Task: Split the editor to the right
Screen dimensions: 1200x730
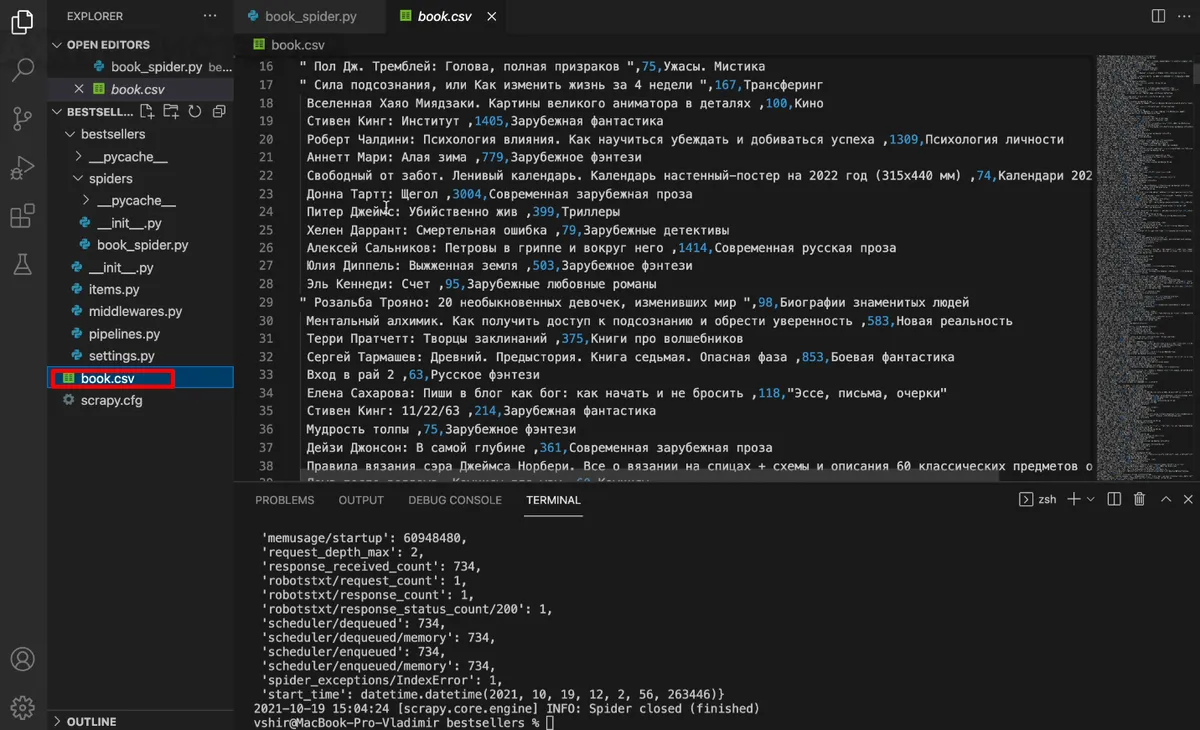Action: point(1158,16)
